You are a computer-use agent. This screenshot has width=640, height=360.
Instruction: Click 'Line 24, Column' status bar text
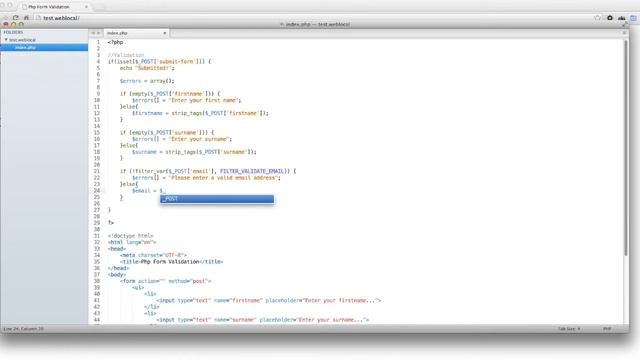click(23, 329)
